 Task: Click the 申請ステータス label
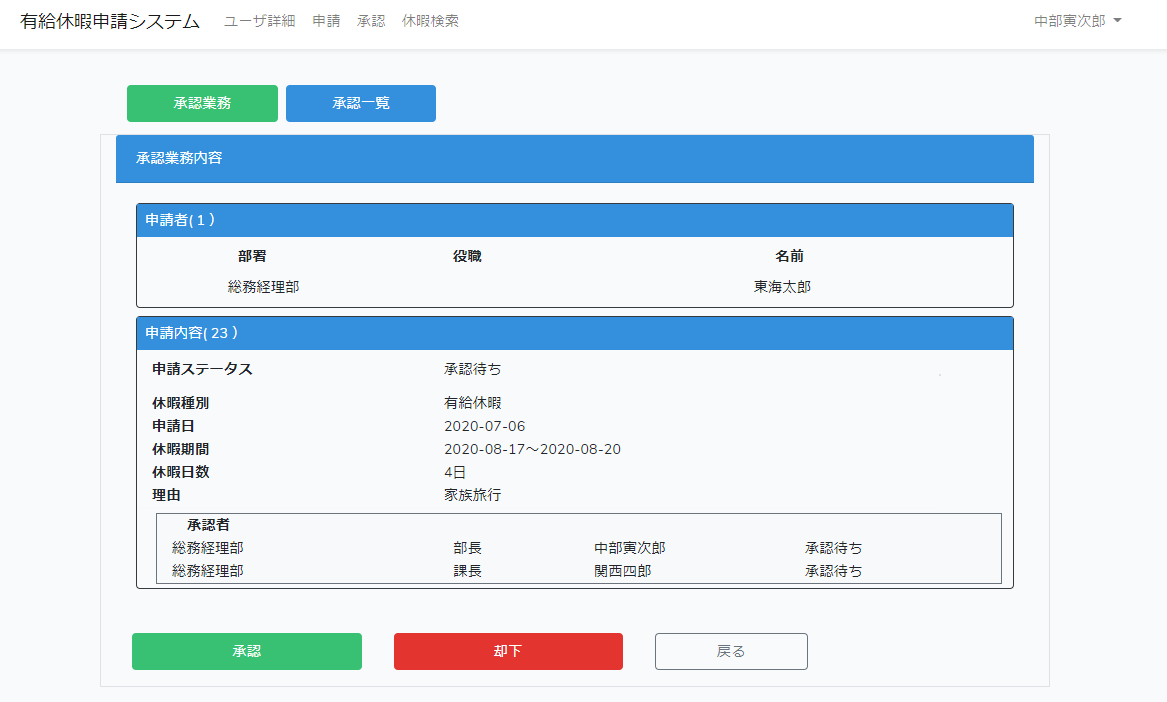tap(202, 369)
